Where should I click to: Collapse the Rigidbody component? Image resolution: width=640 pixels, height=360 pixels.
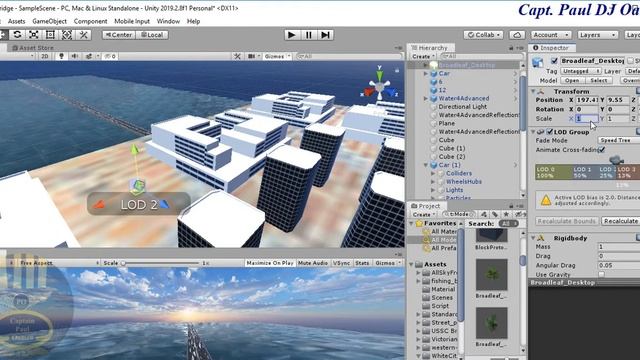pos(533,238)
